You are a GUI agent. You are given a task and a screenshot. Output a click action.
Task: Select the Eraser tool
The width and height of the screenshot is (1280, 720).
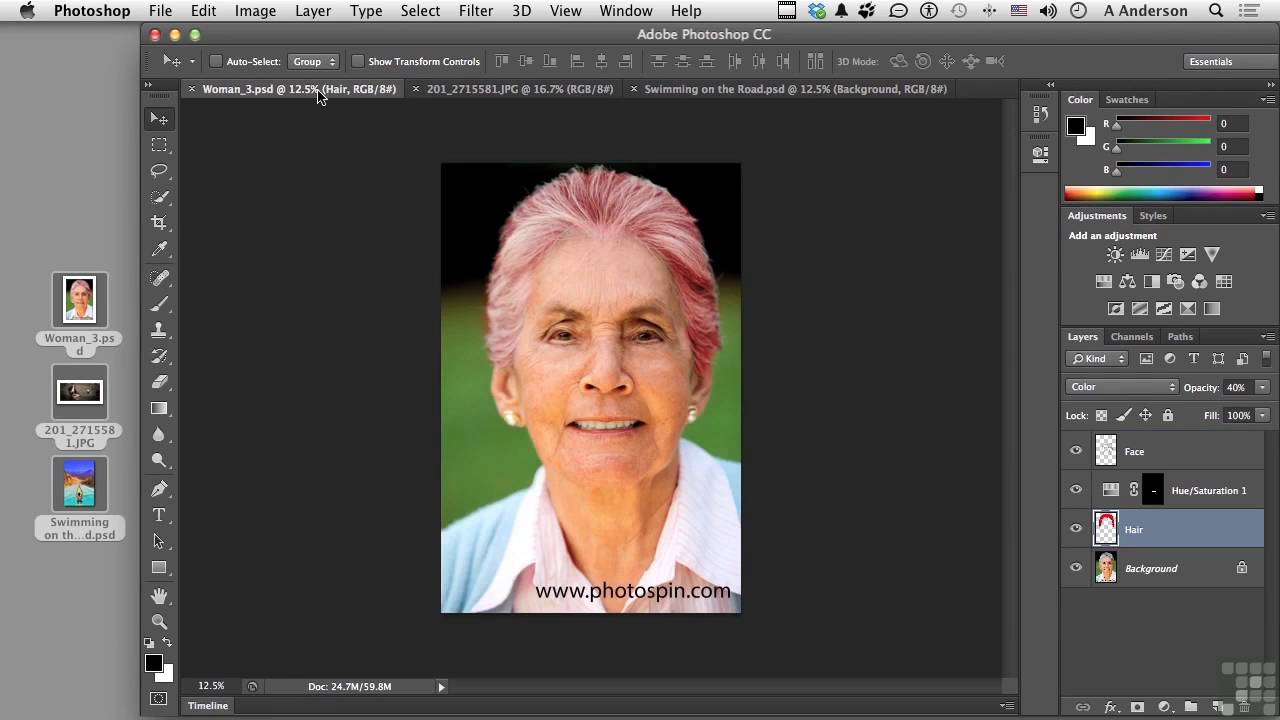point(159,382)
